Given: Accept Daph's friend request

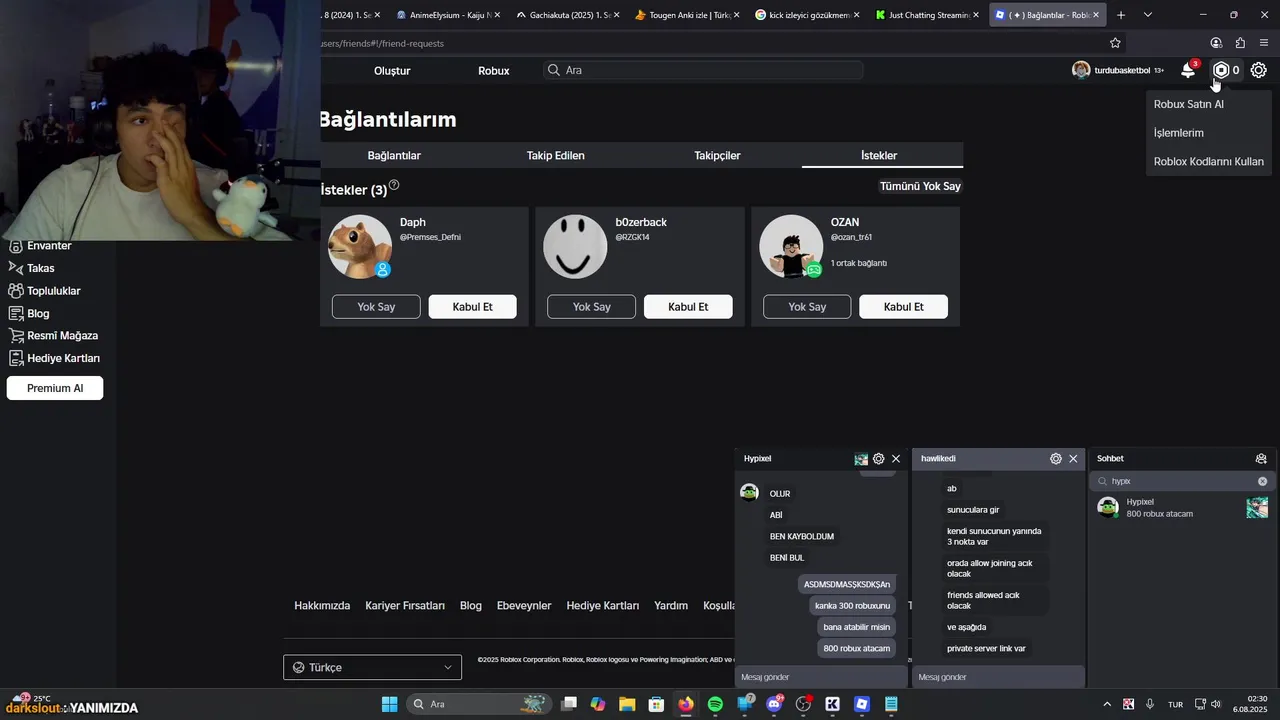Looking at the screenshot, I should (x=473, y=307).
